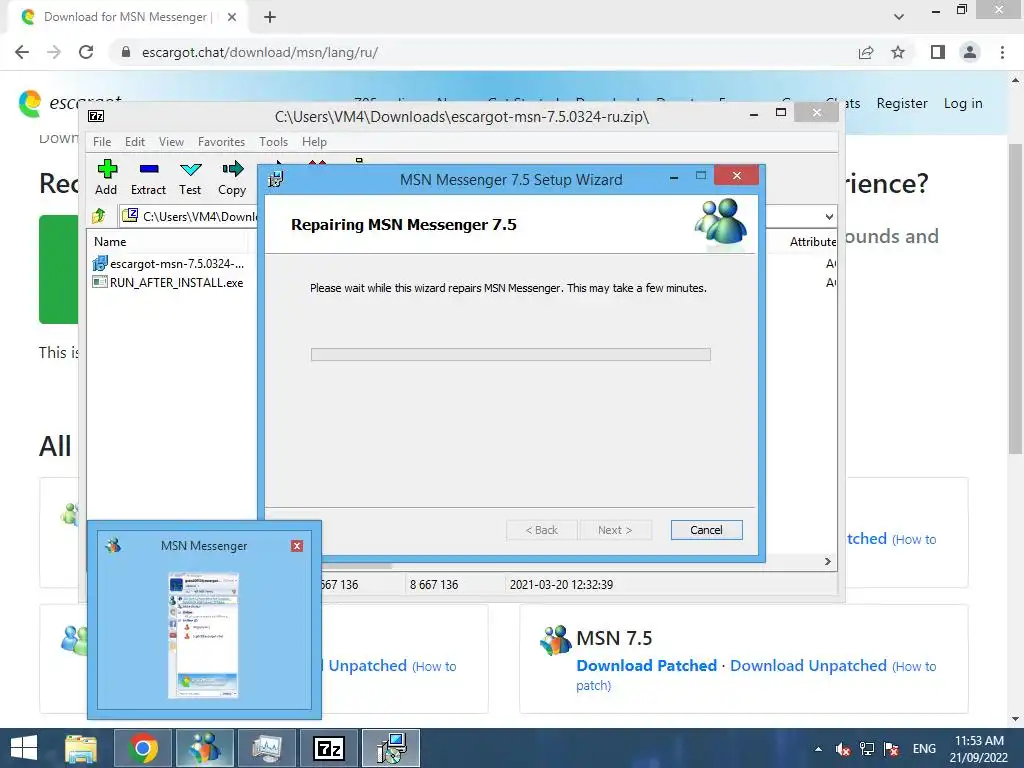Click the 7-Zip taskbar icon
The image size is (1024, 768).
coord(329,748)
